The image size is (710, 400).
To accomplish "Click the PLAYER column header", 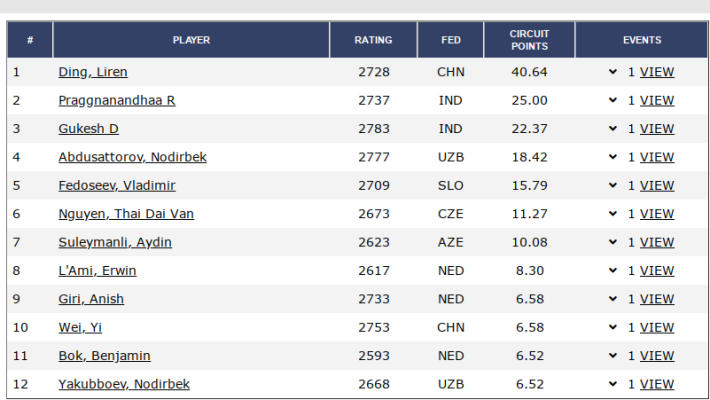I will click(191, 40).
